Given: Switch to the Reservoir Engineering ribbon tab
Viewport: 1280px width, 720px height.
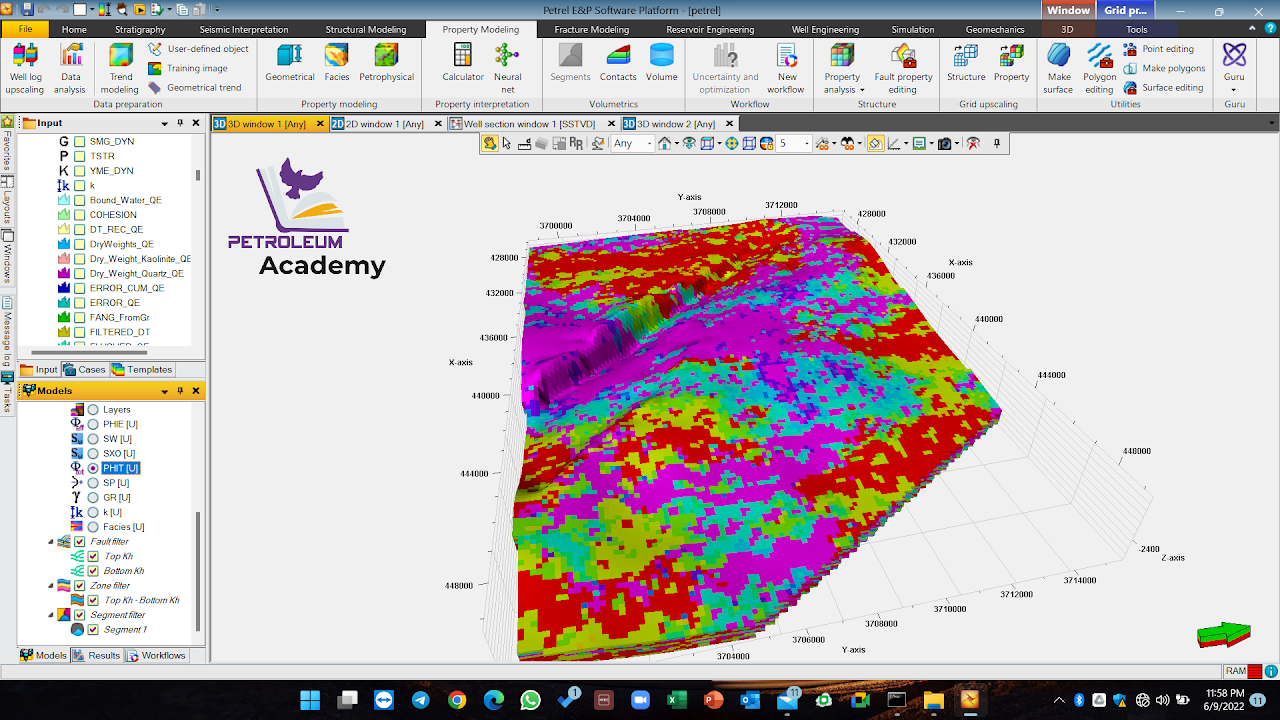Looking at the screenshot, I should [x=709, y=30].
